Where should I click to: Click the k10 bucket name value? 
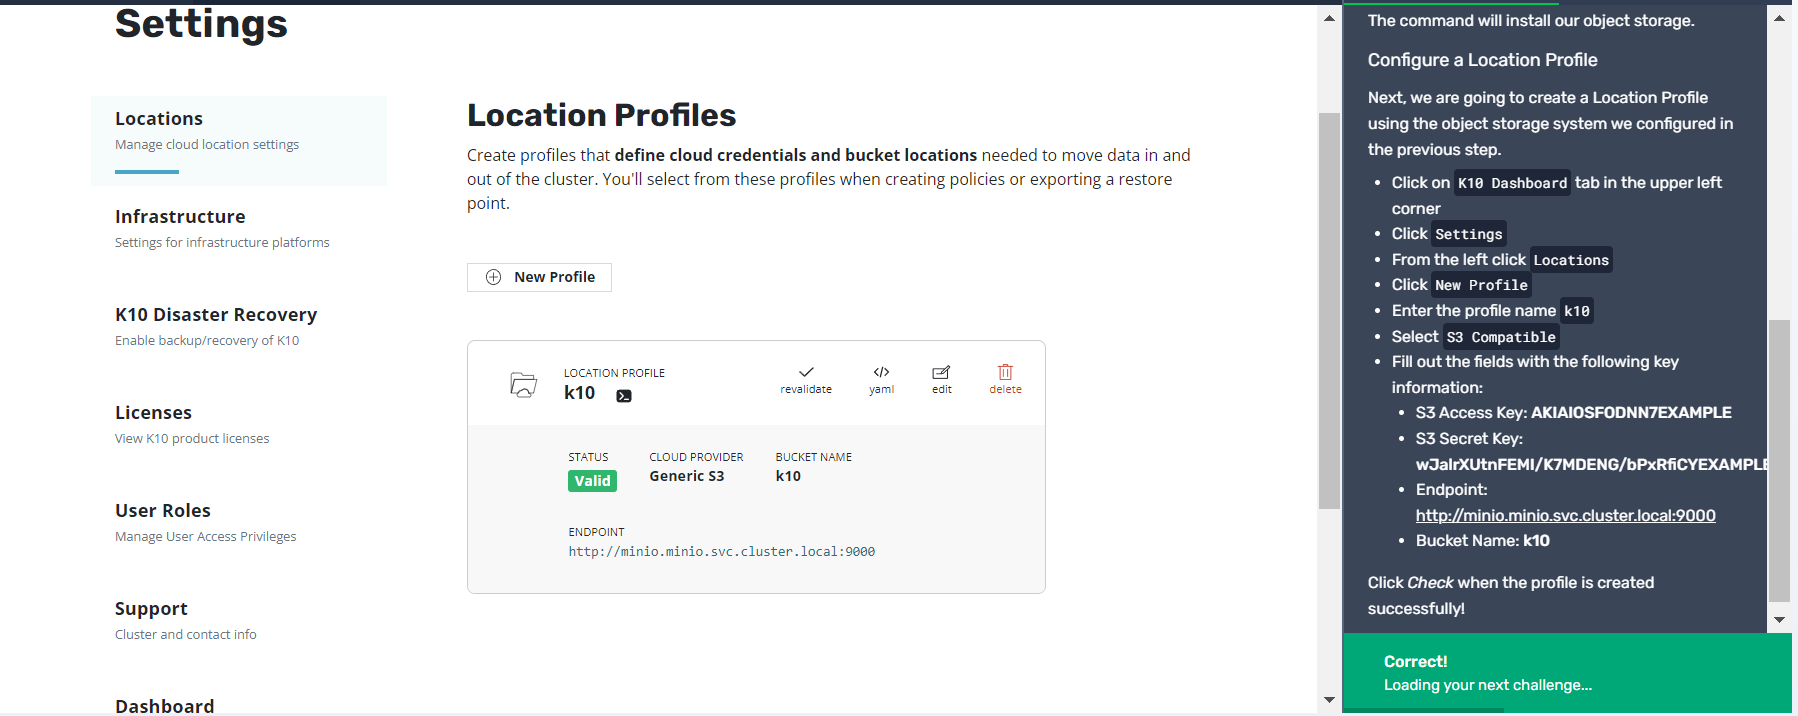pos(788,476)
